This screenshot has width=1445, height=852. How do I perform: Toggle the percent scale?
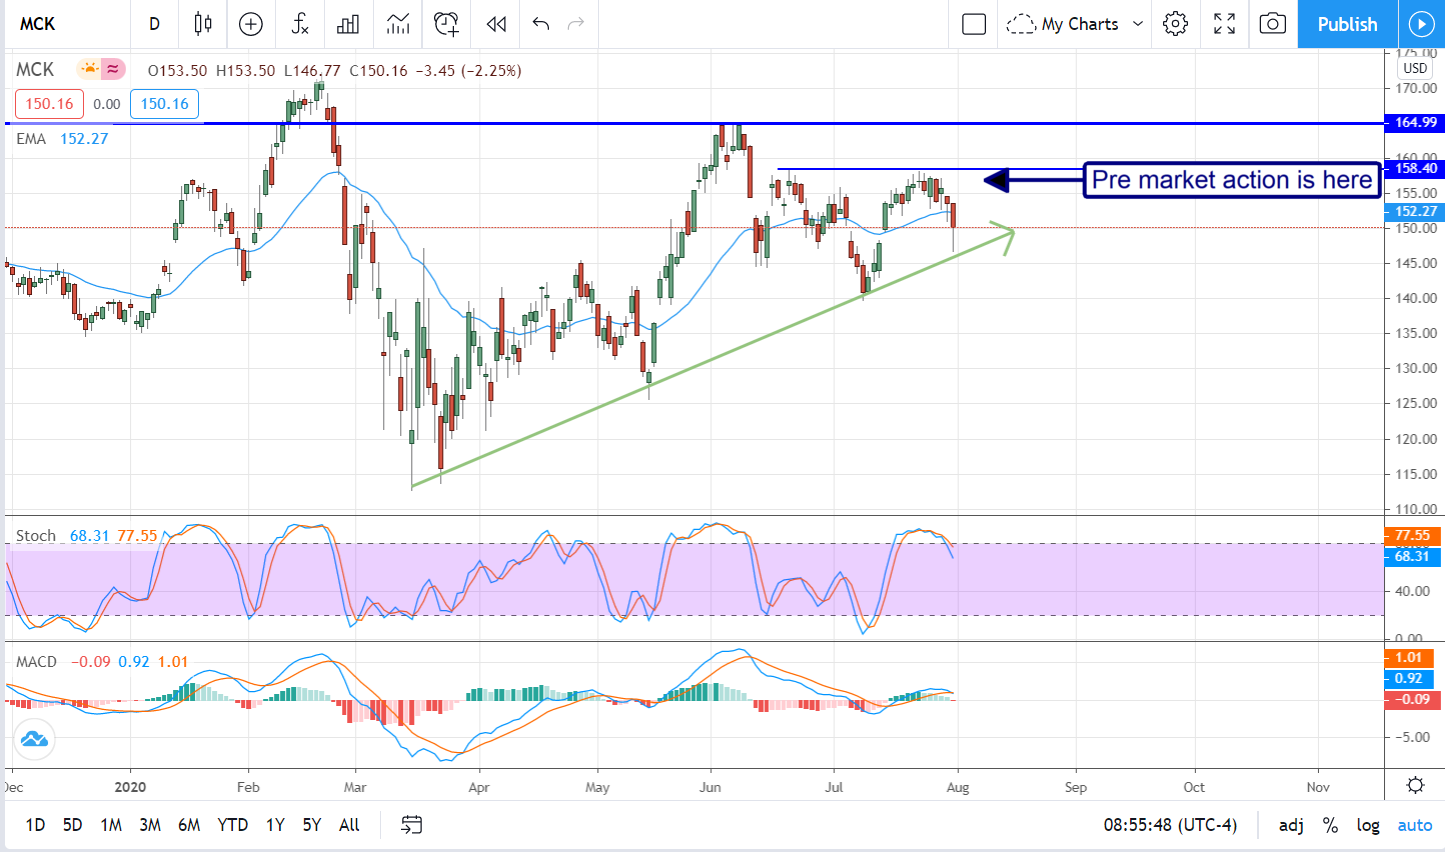click(1330, 825)
